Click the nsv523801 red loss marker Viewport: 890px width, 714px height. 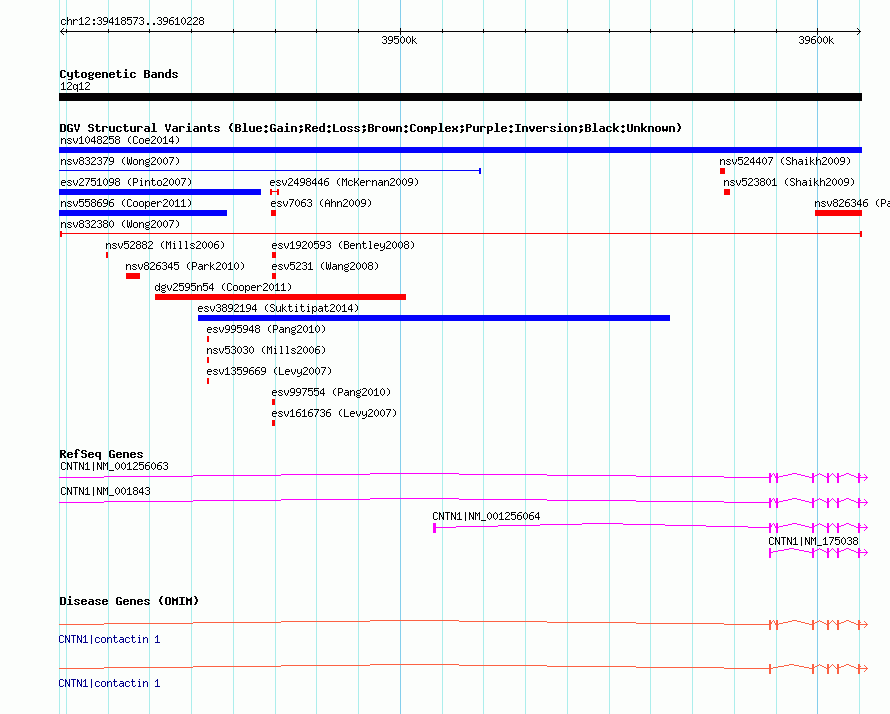(x=727, y=192)
